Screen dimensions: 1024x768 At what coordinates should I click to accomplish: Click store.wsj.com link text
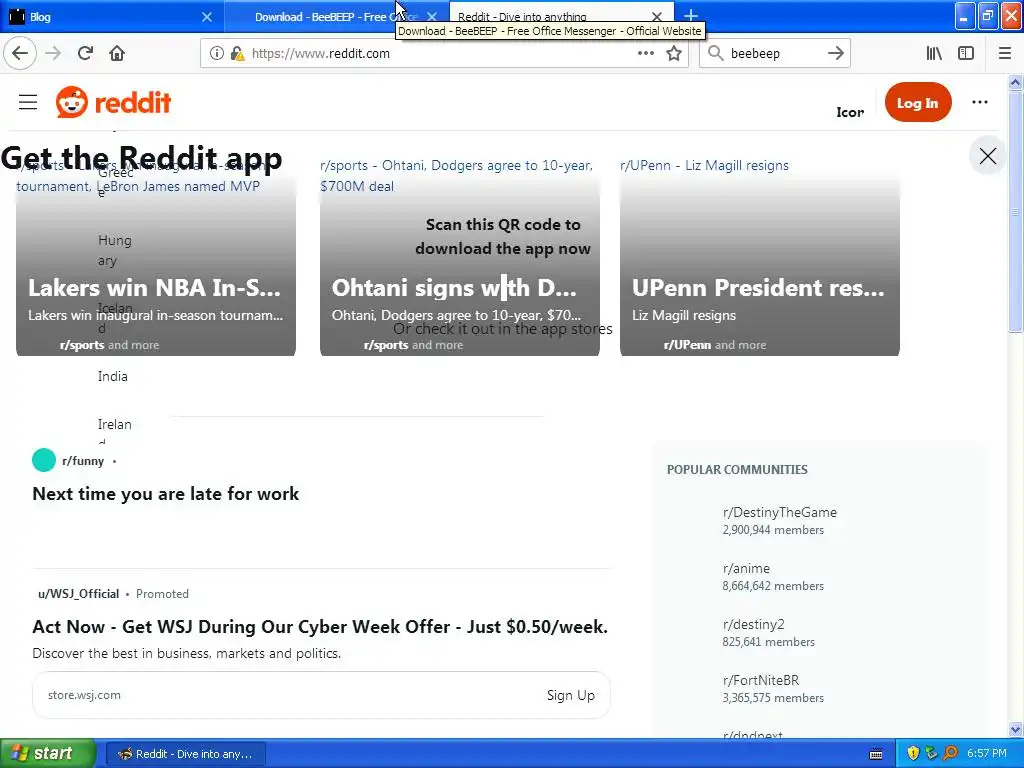[x=84, y=695]
